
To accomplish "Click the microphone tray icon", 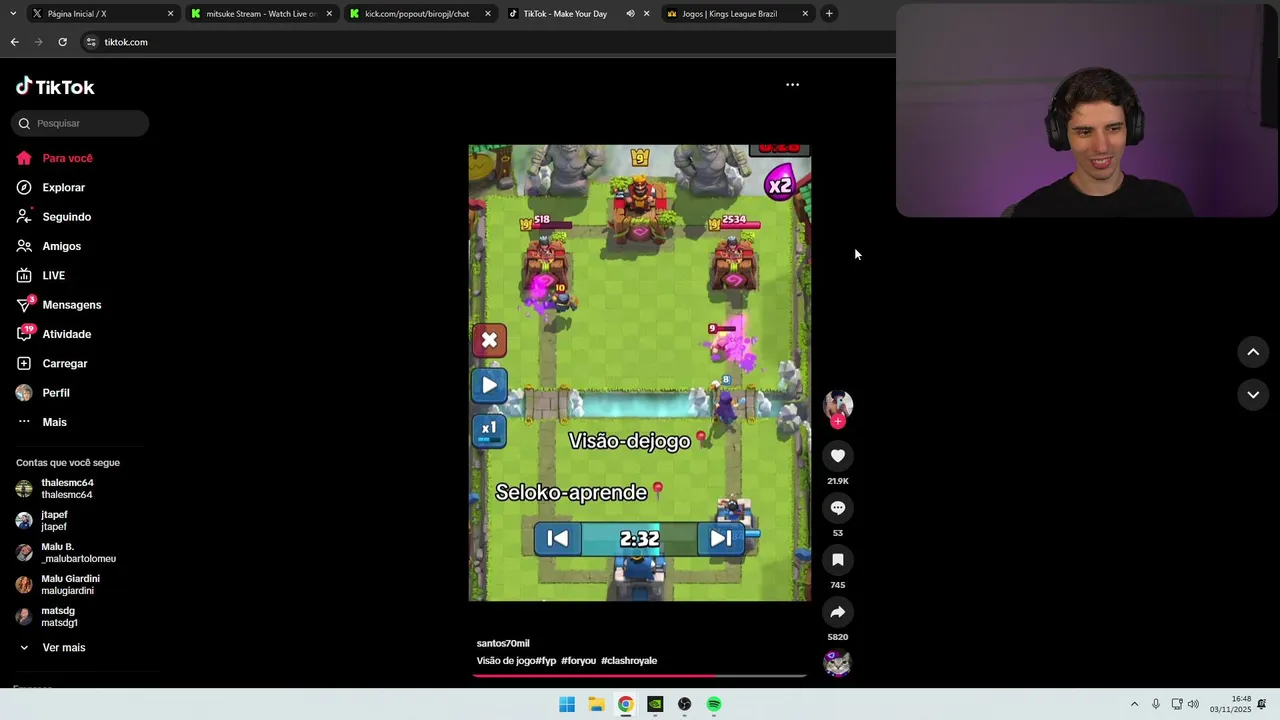I will 1156,705.
